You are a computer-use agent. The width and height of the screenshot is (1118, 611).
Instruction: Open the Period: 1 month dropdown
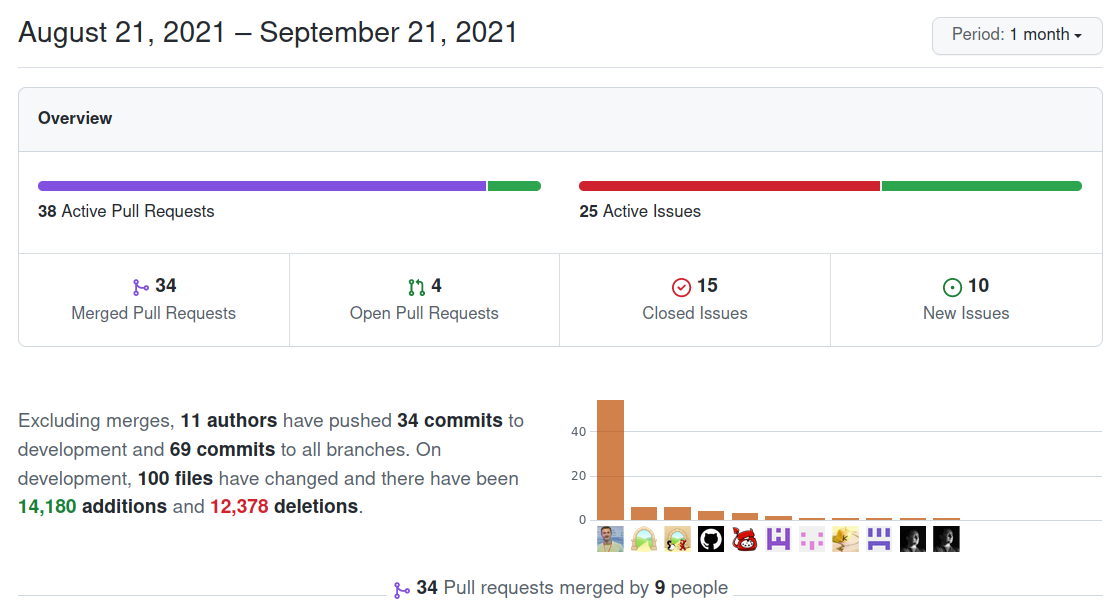click(1017, 35)
